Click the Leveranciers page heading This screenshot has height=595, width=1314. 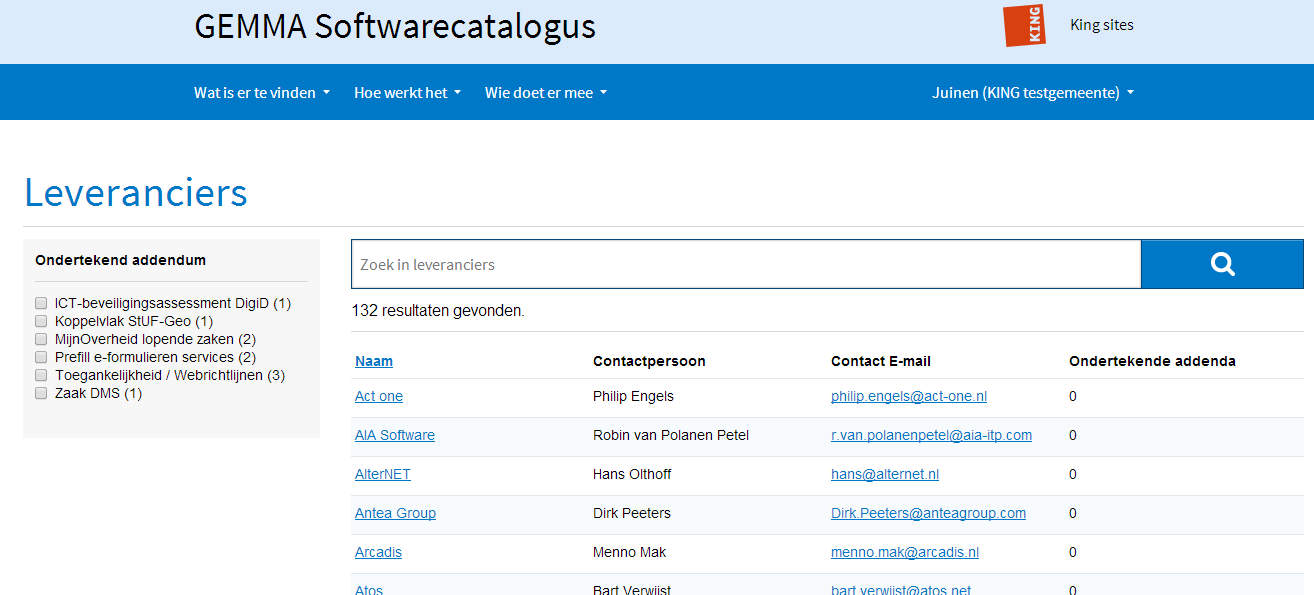click(136, 192)
